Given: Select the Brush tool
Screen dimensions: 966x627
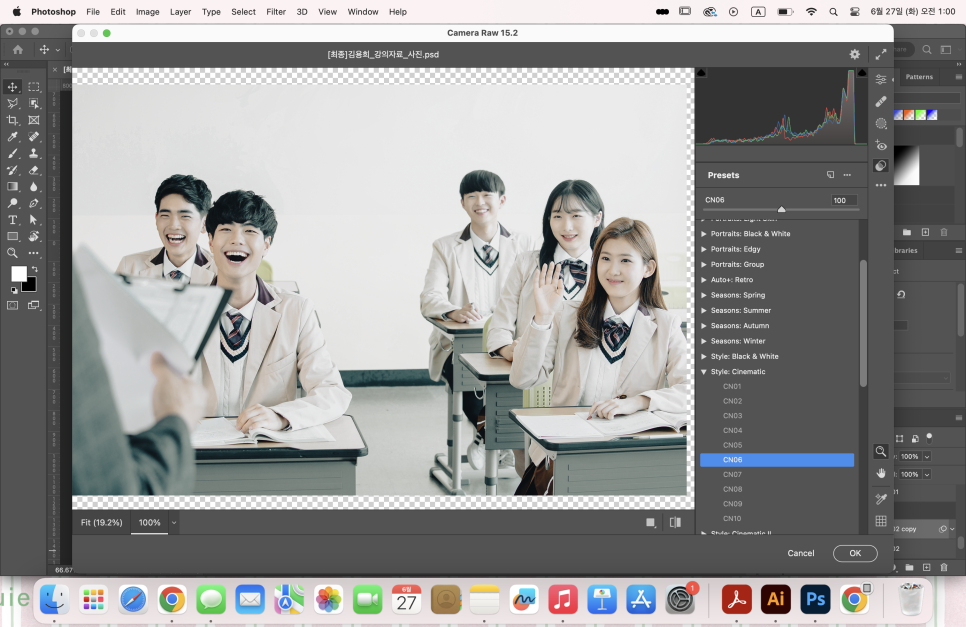Looking at the screenshot, I should pyautogui.click(x=12, y=153).
